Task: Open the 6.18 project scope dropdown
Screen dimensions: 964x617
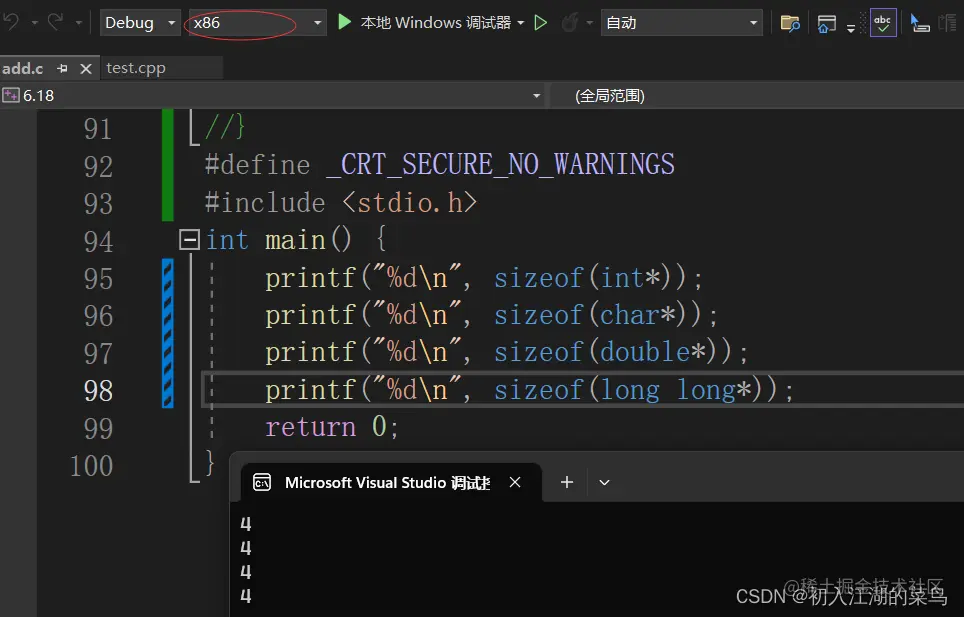Action: pos(272,96)
